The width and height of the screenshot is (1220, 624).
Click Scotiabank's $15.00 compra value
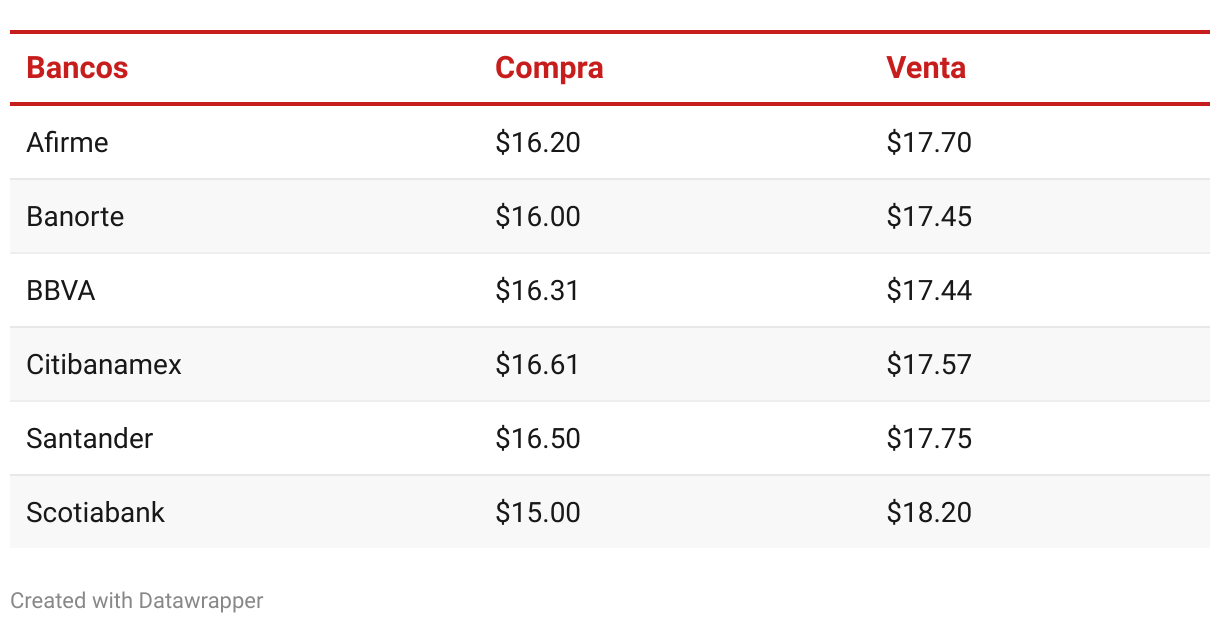pyautogui.click(x=538, y=512)
